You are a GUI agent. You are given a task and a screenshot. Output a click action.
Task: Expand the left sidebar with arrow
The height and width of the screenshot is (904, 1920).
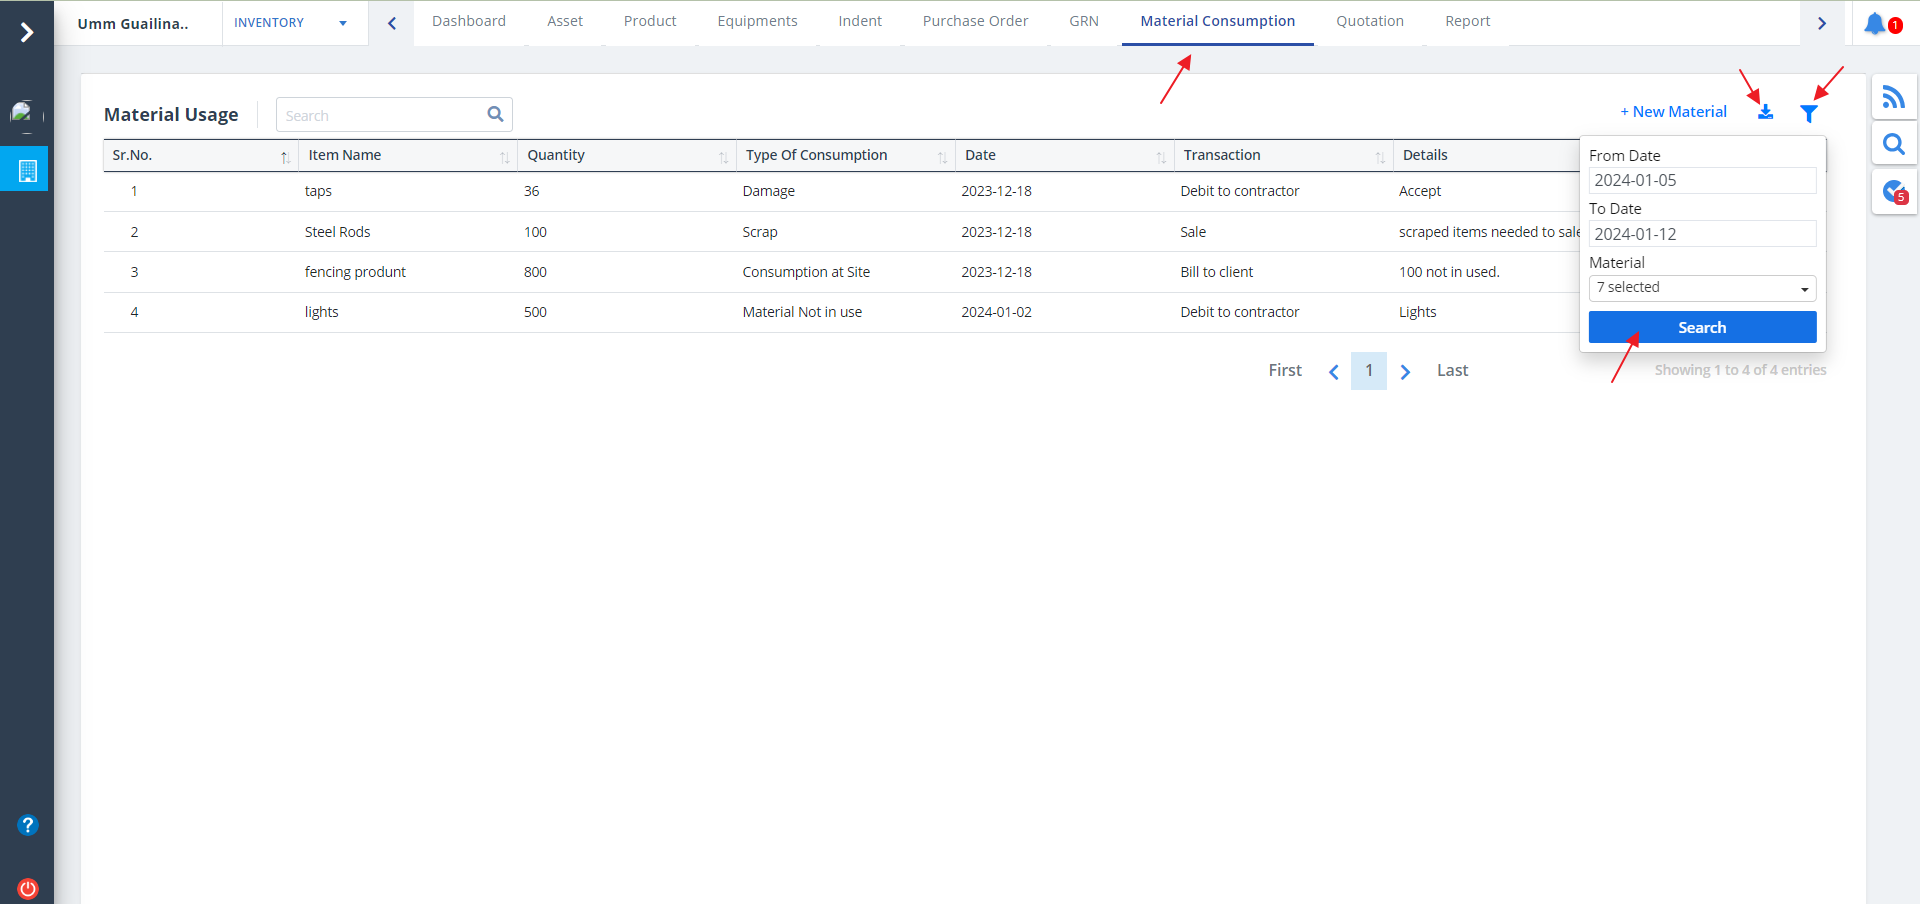[27, 33]
